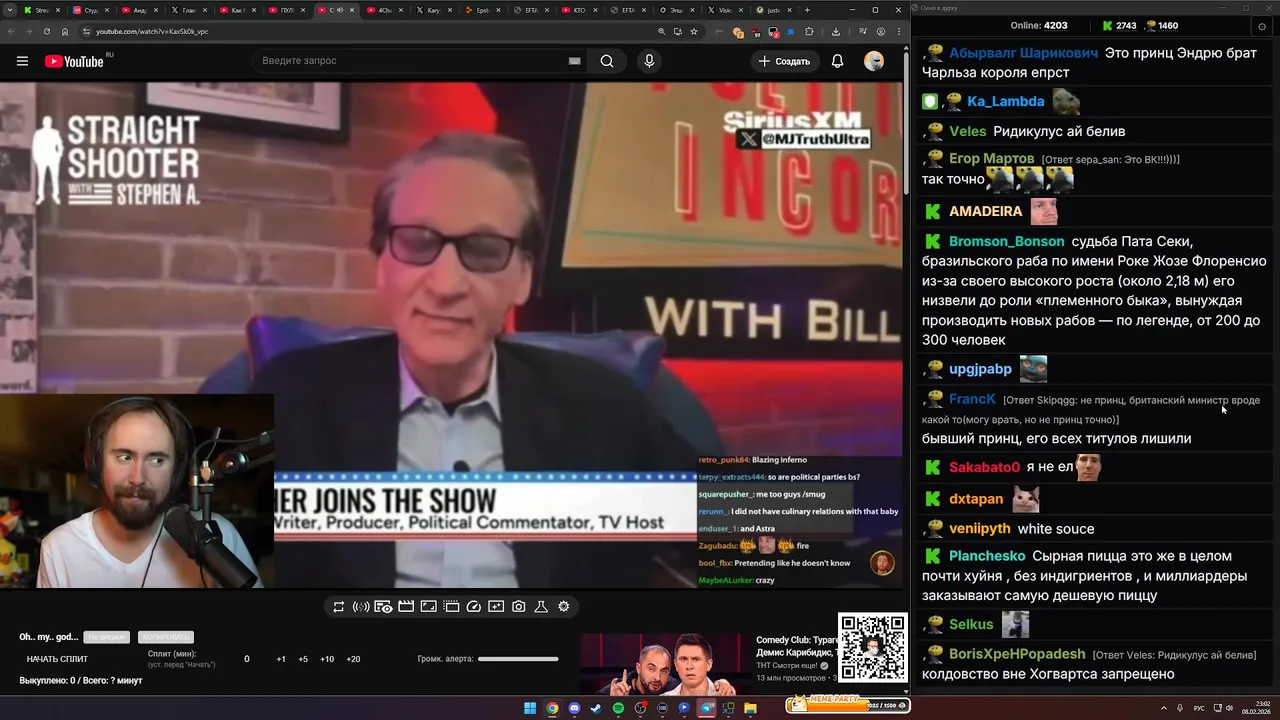Viewport: 1280px width, 720px height.
Task: Click the КОПИРОВАТЬ button
Action: coord(165,637)
